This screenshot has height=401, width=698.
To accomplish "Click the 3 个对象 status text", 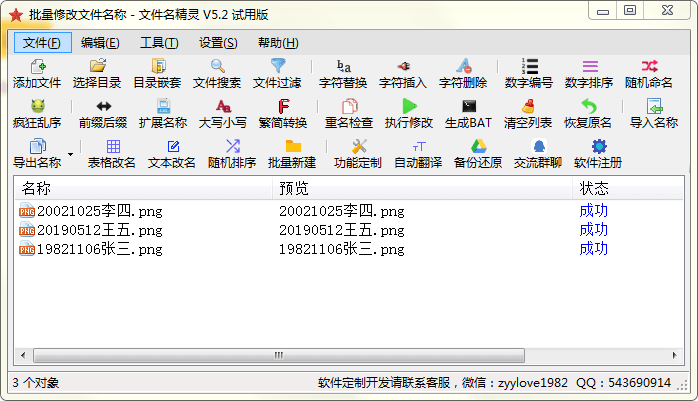I will pyautogui.click(x=36, y=383).
